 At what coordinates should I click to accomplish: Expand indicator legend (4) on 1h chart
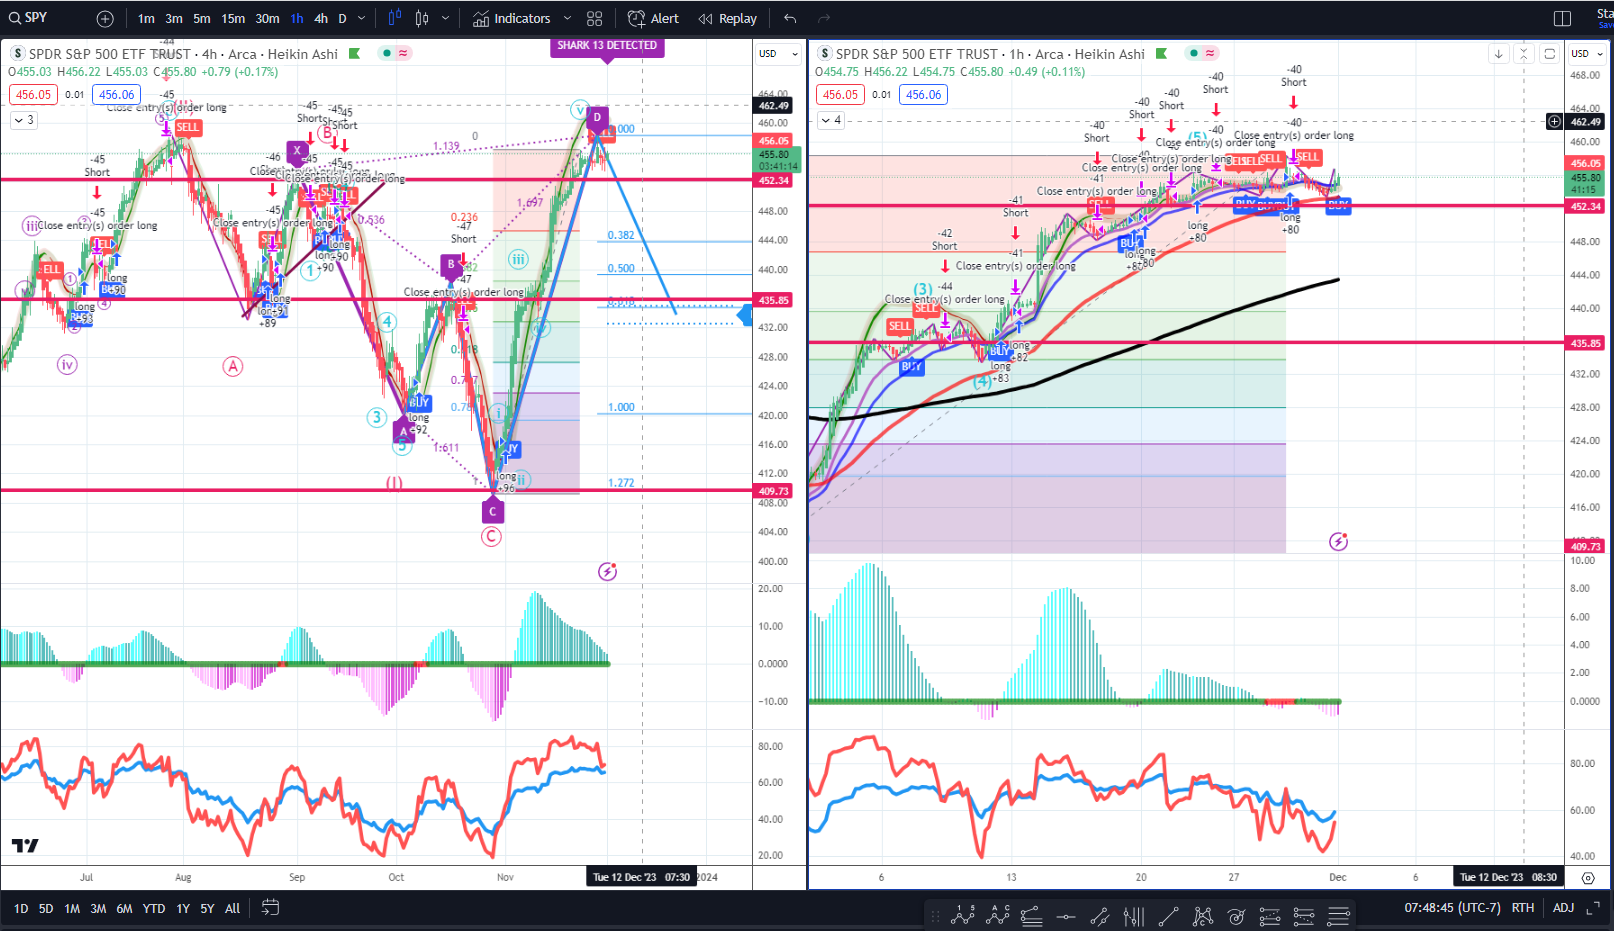(x=831, y=120)
